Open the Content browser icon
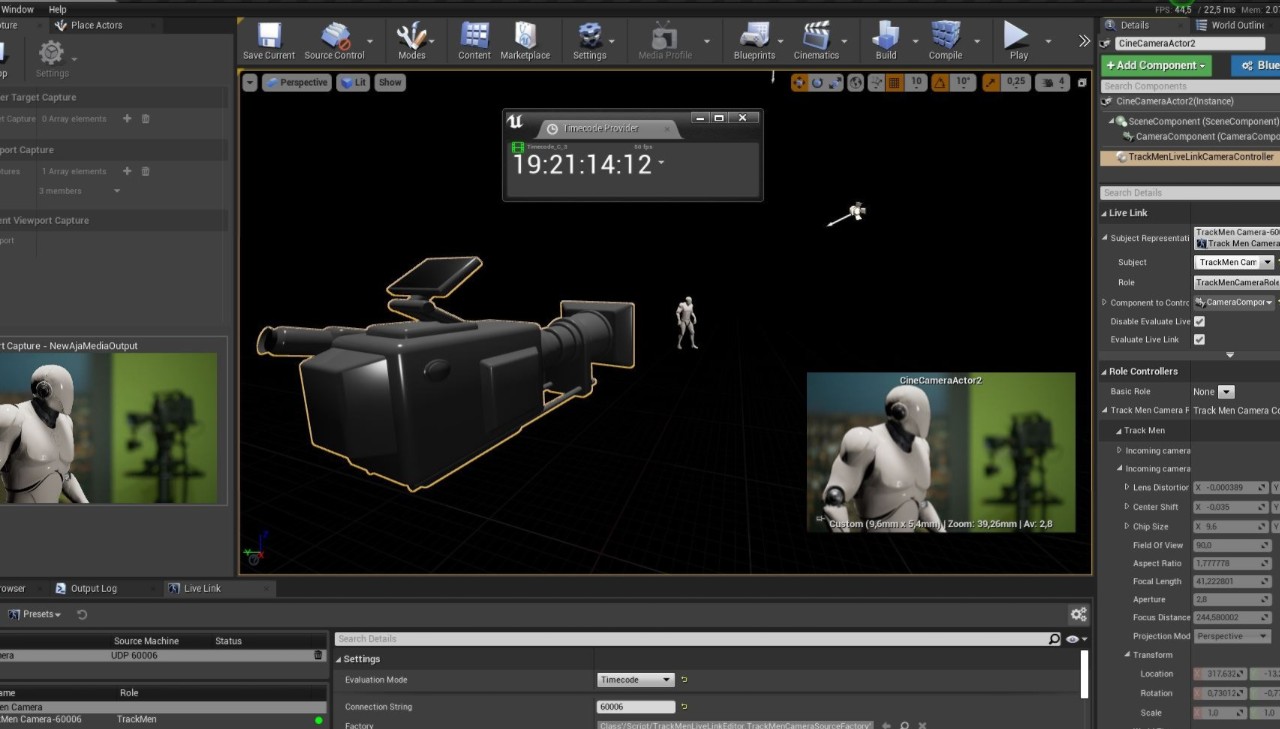This screenshot has height=729, width=1280. point(474,37)
